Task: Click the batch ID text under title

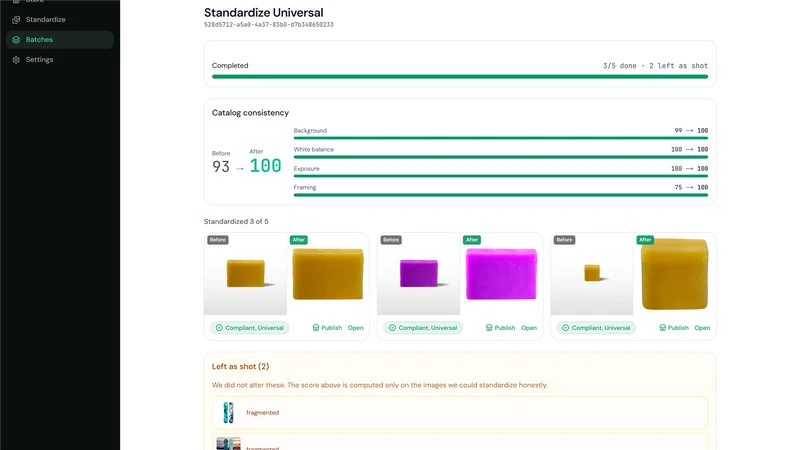Action: [269, 24]
